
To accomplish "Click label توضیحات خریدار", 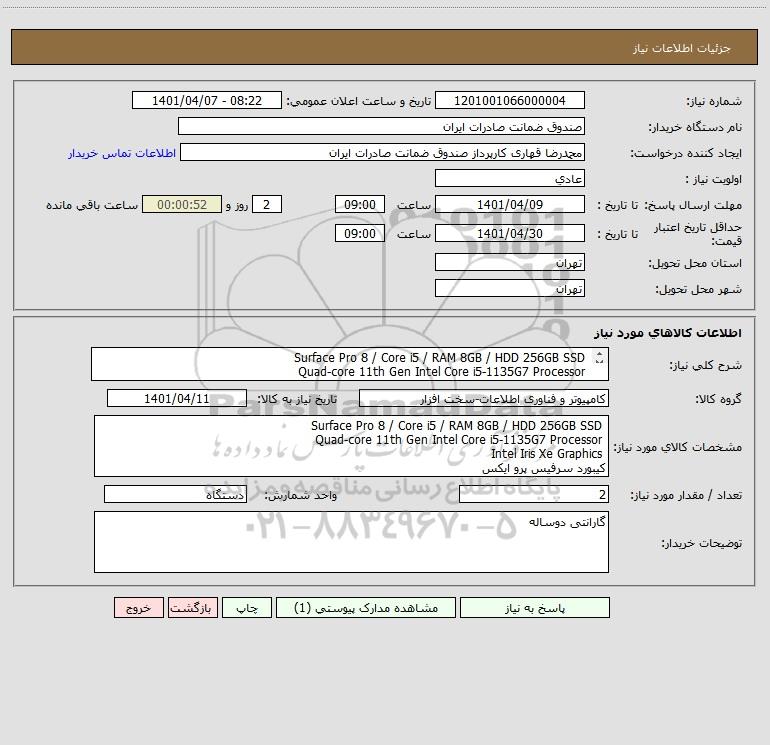I will [701, 543].
